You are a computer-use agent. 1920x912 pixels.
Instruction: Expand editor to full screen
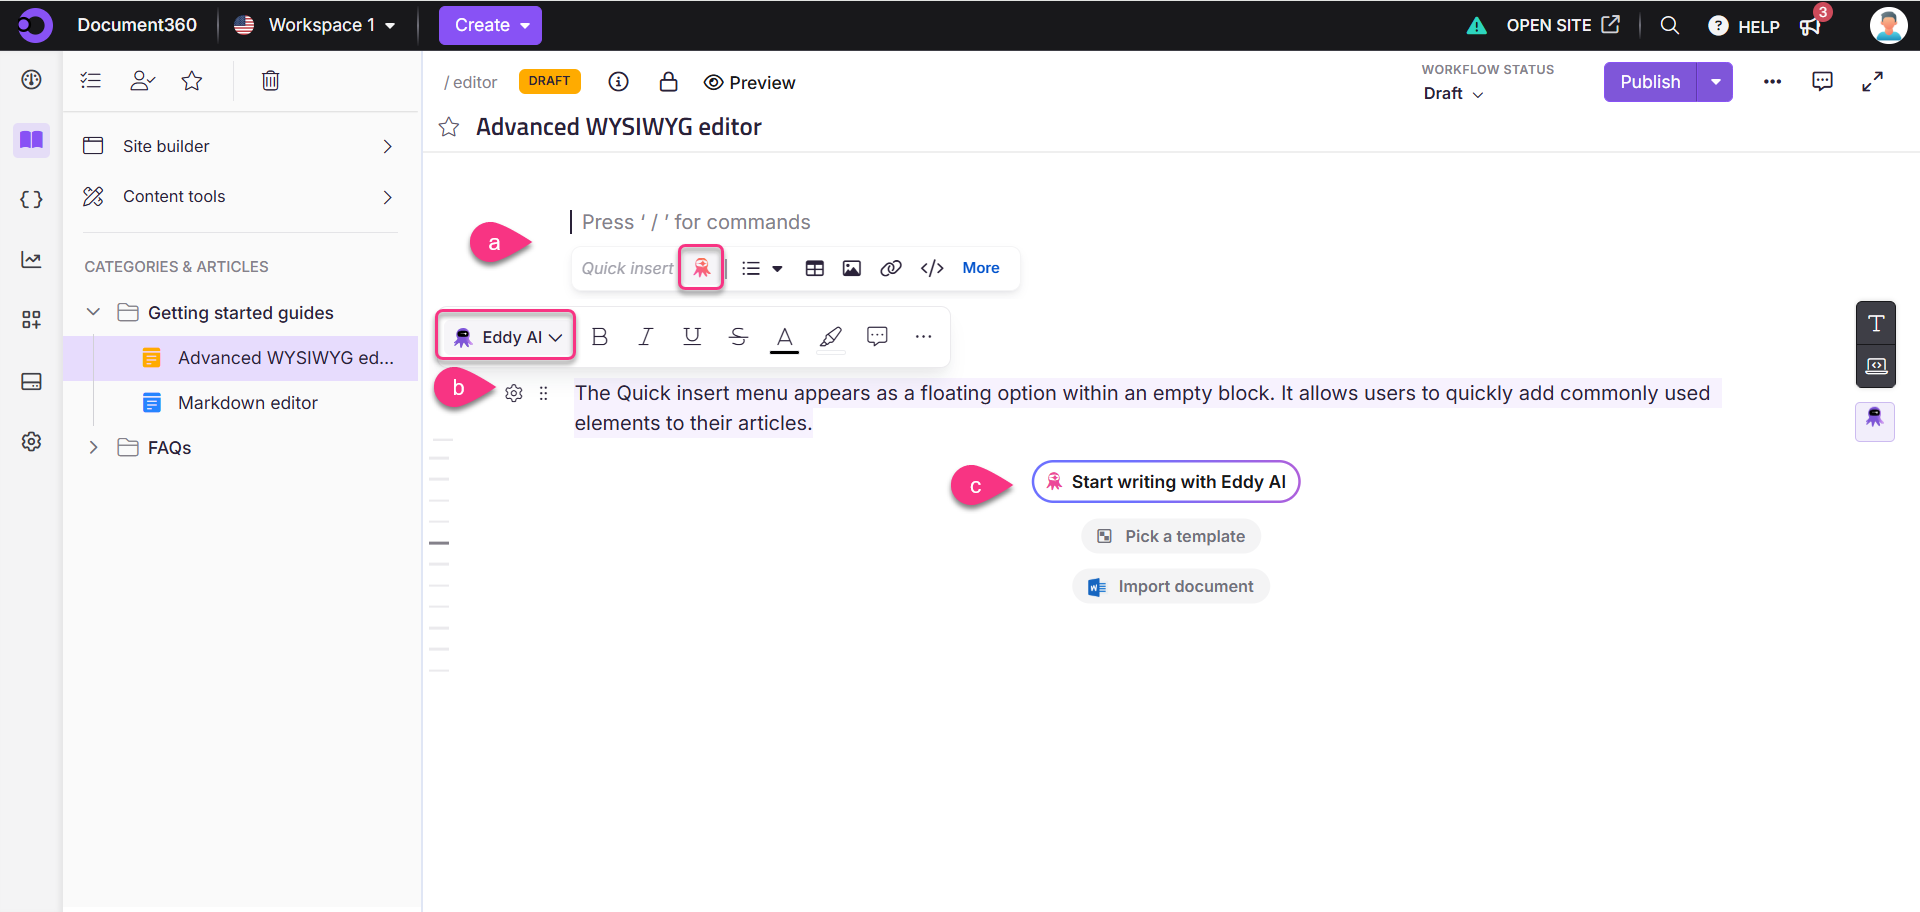tap(1872, 82)
